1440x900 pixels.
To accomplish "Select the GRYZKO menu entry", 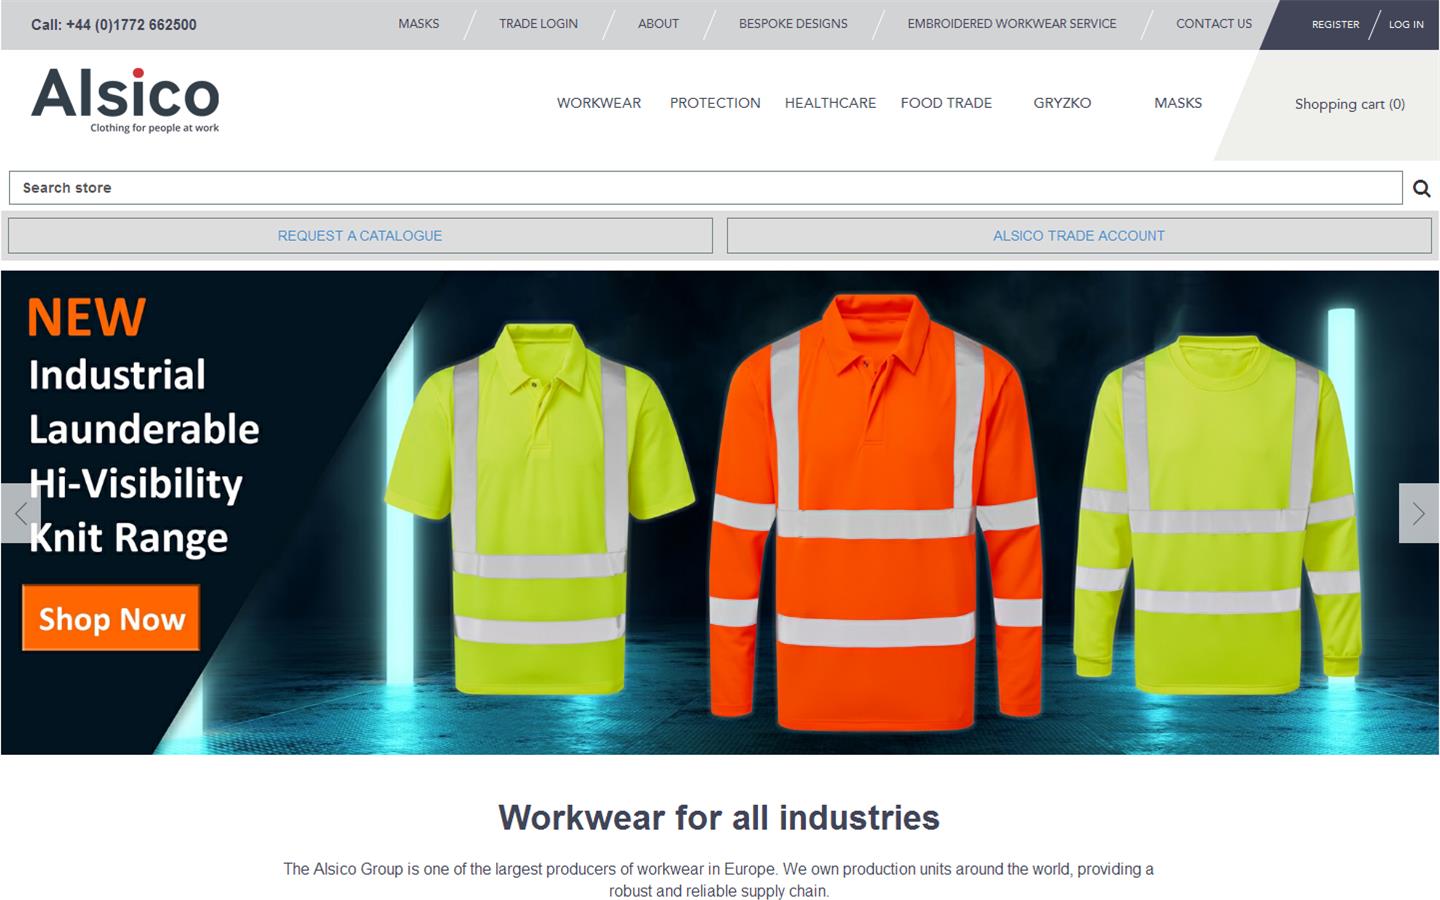I will (1062, 103).
